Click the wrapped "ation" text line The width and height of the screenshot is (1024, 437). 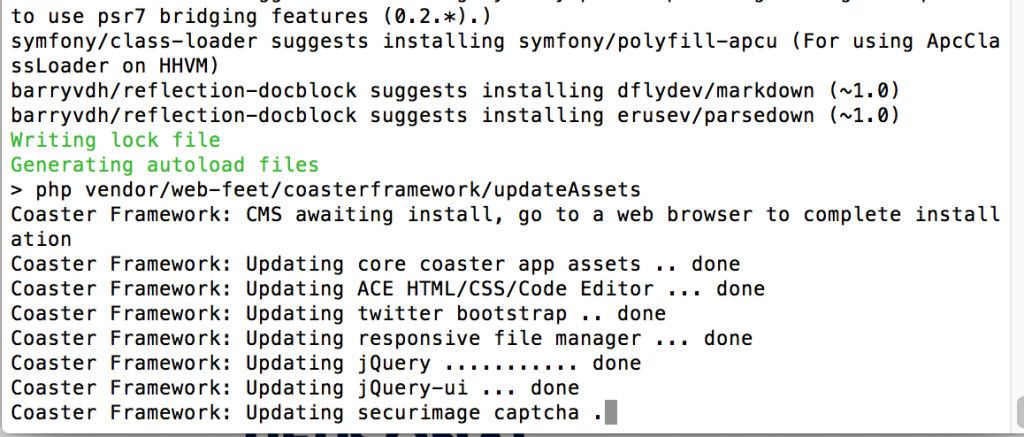pos(41,239)
